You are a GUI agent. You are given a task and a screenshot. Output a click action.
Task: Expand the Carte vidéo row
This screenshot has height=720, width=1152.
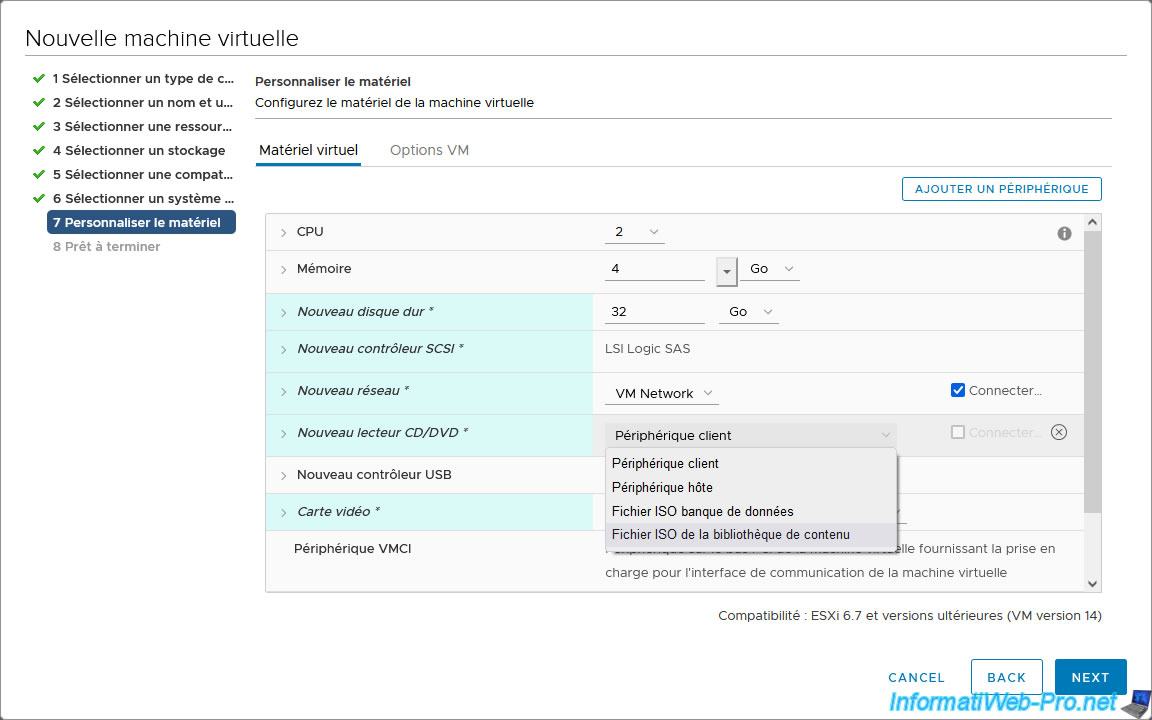click(x=284, y=513)
